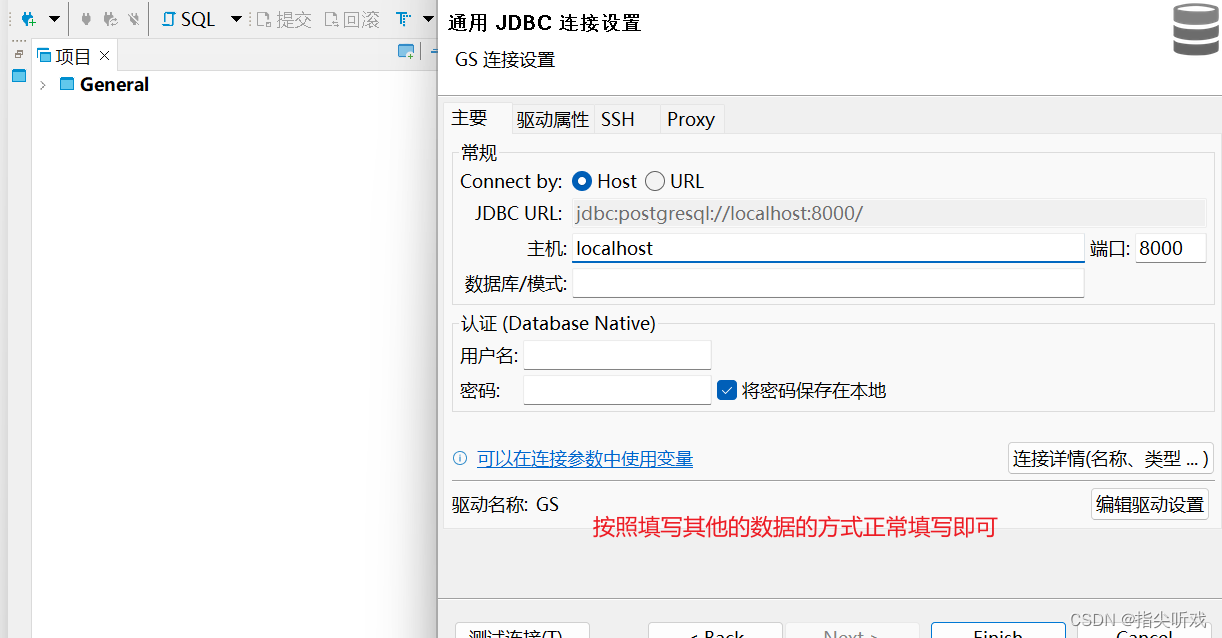1222x638 pixels.
Task: Click the Reconnect icon in the toolbar
Action: point(110,18)
